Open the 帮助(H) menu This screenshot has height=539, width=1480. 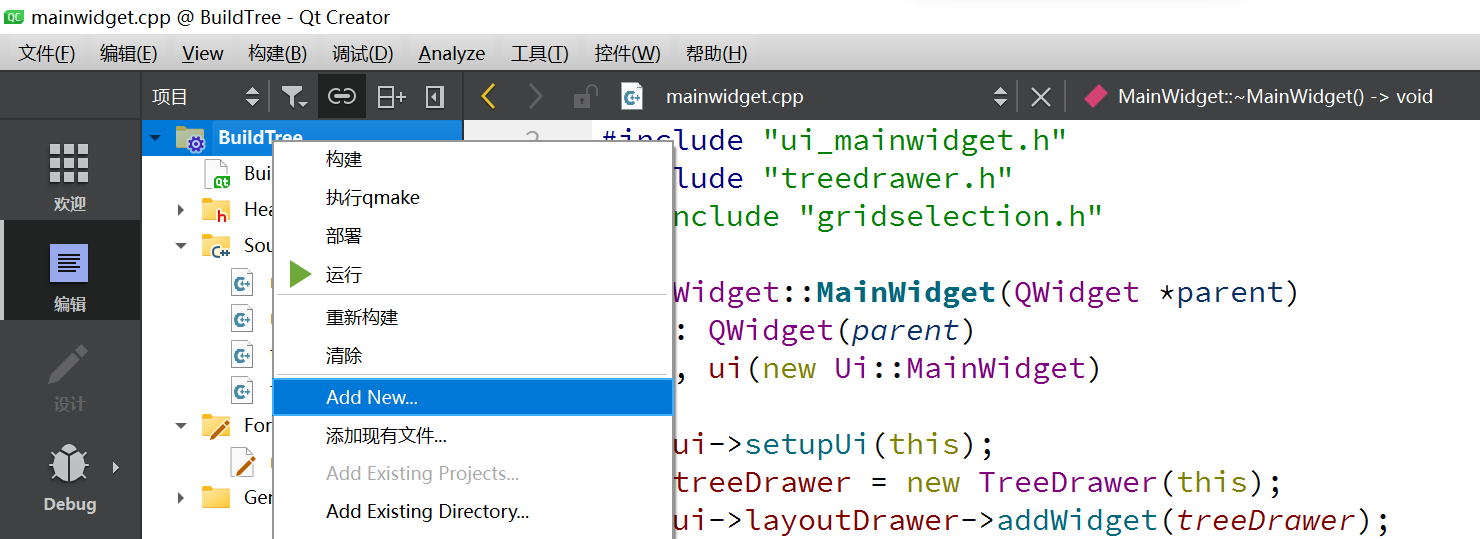(x=716, y=53)
